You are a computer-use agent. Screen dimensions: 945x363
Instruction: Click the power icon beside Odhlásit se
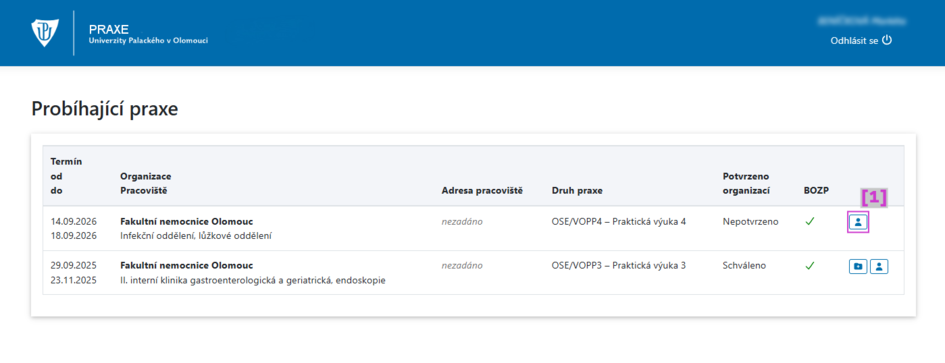click(x=886, y=40)
